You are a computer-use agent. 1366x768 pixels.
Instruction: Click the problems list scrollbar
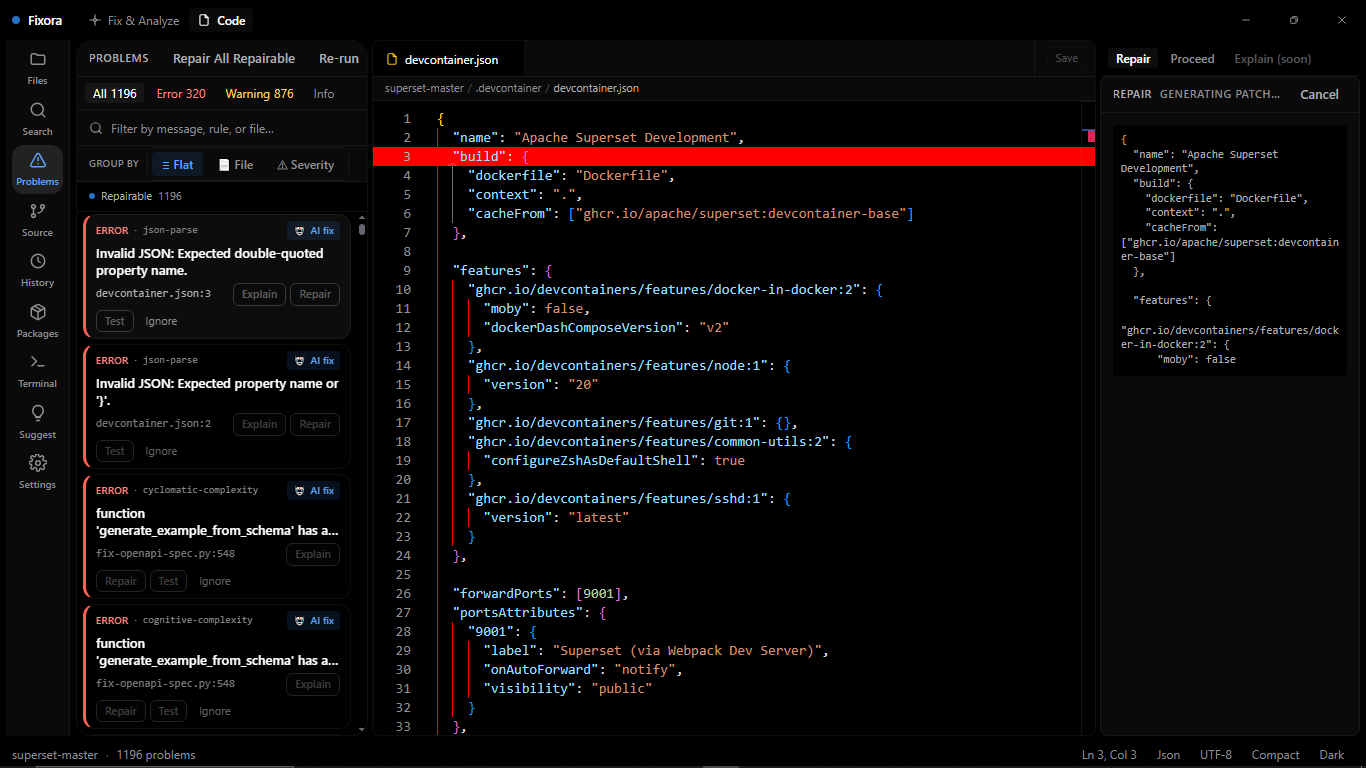pyautogui.click(x=361, y=229)
